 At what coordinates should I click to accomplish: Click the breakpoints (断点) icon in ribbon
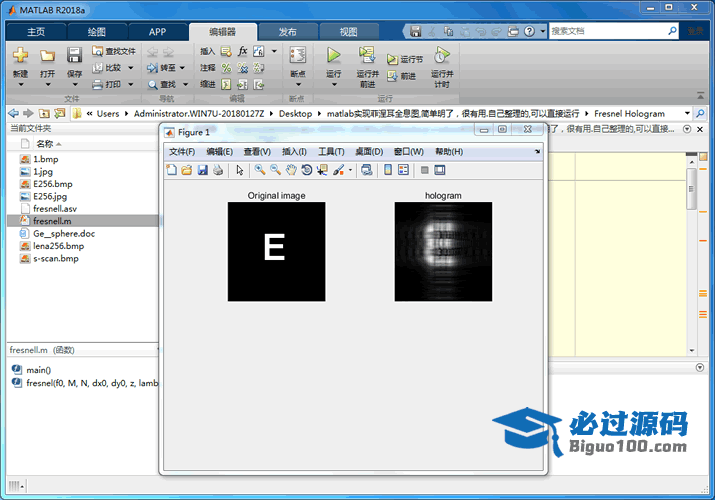pyautogui.click(x=297, y=56)
